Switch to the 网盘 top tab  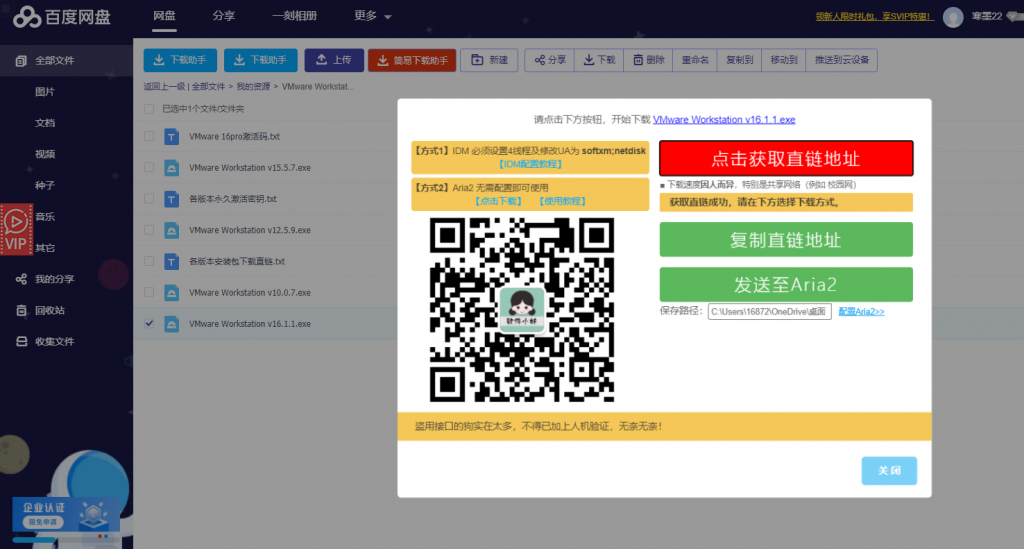165,16
